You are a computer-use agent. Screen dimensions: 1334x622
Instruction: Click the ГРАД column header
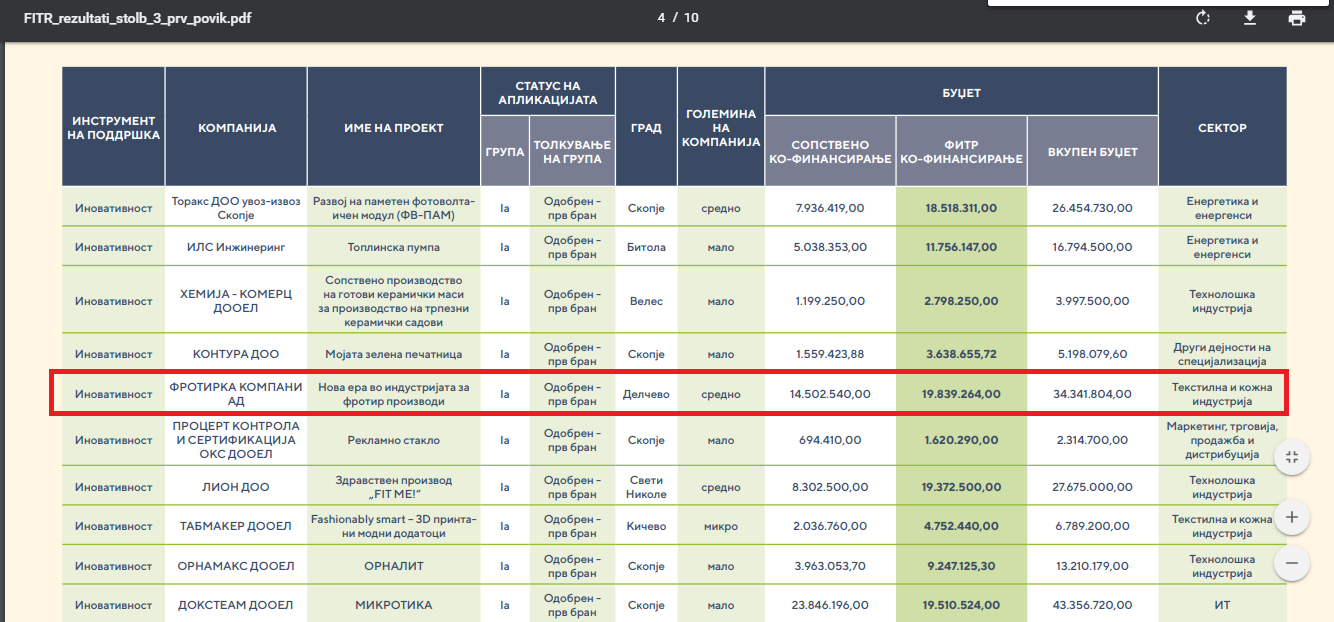[646, 127]
